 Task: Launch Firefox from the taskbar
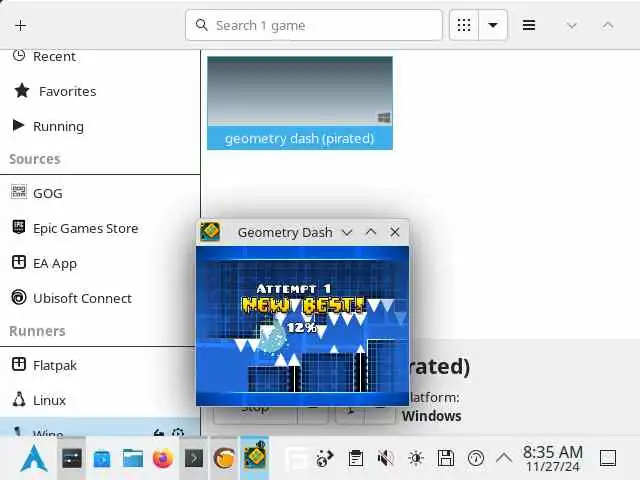[x=163, y=458]
